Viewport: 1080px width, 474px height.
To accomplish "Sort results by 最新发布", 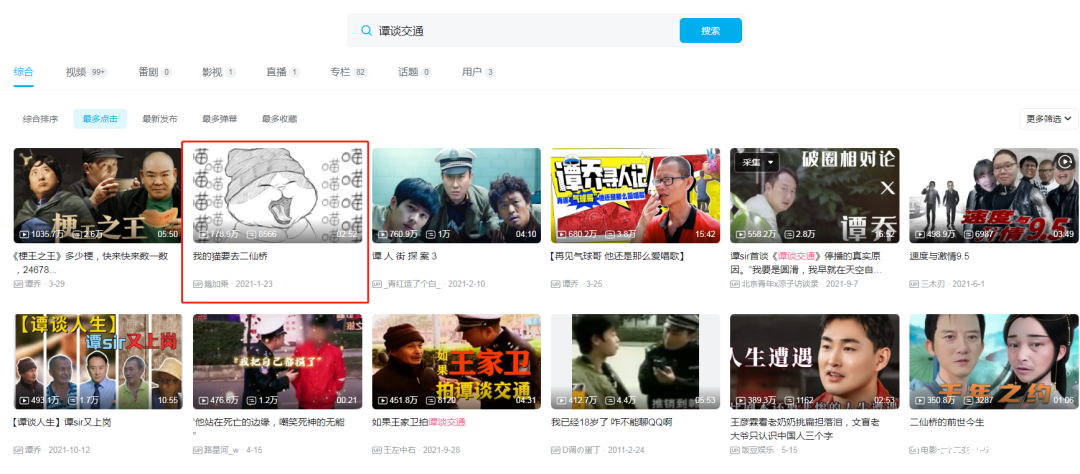I will [160, 119].
